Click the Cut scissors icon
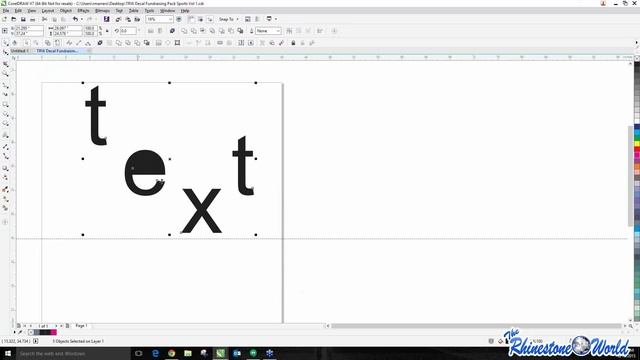640x360 pixels. (x=44, y=19)
